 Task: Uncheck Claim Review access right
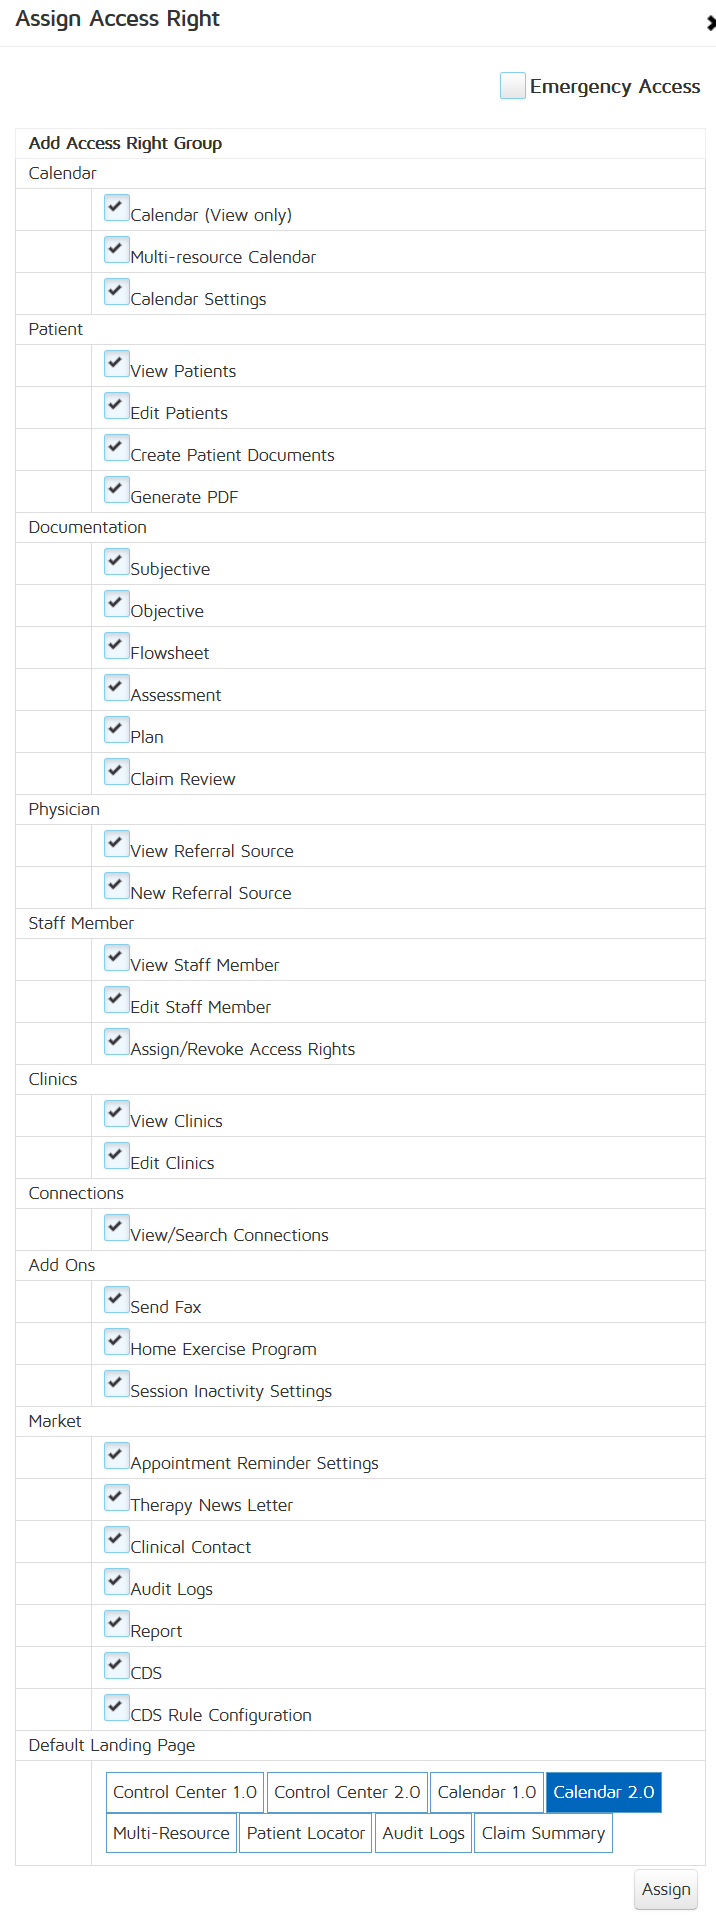click(x=117, y=772)
